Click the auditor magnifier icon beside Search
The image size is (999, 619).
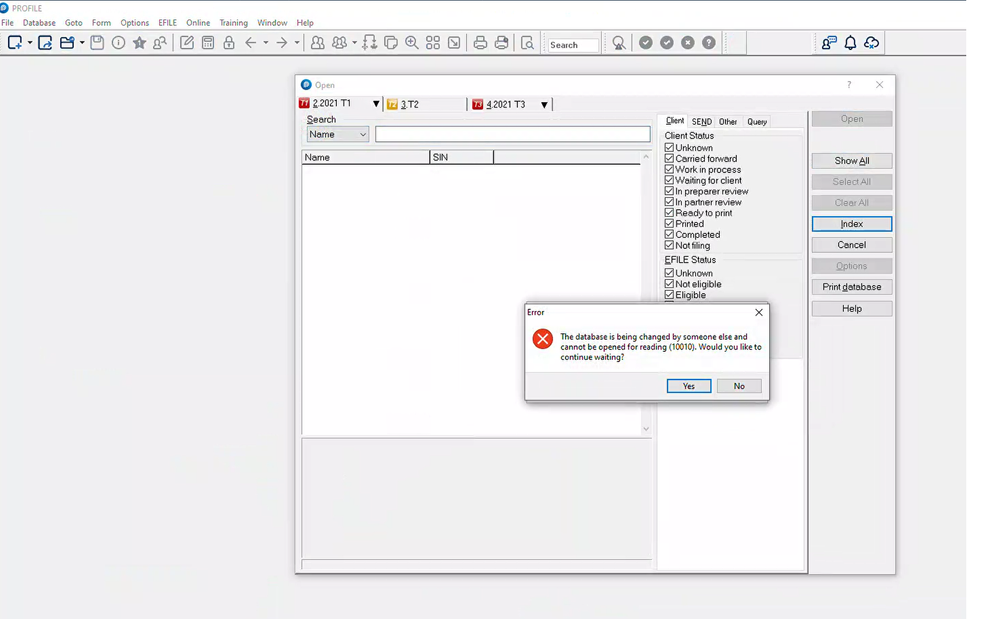pyautogui.click(x=619, y=43)
